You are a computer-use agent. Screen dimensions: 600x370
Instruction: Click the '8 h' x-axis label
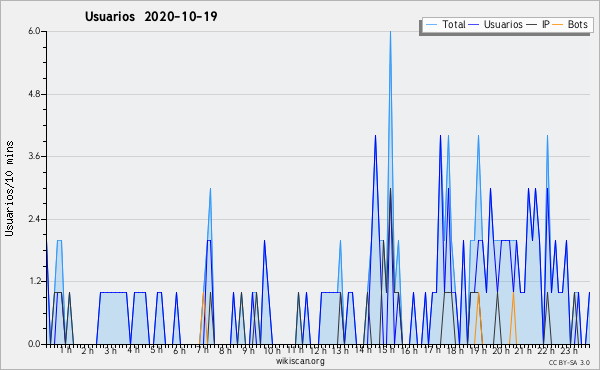225,351
